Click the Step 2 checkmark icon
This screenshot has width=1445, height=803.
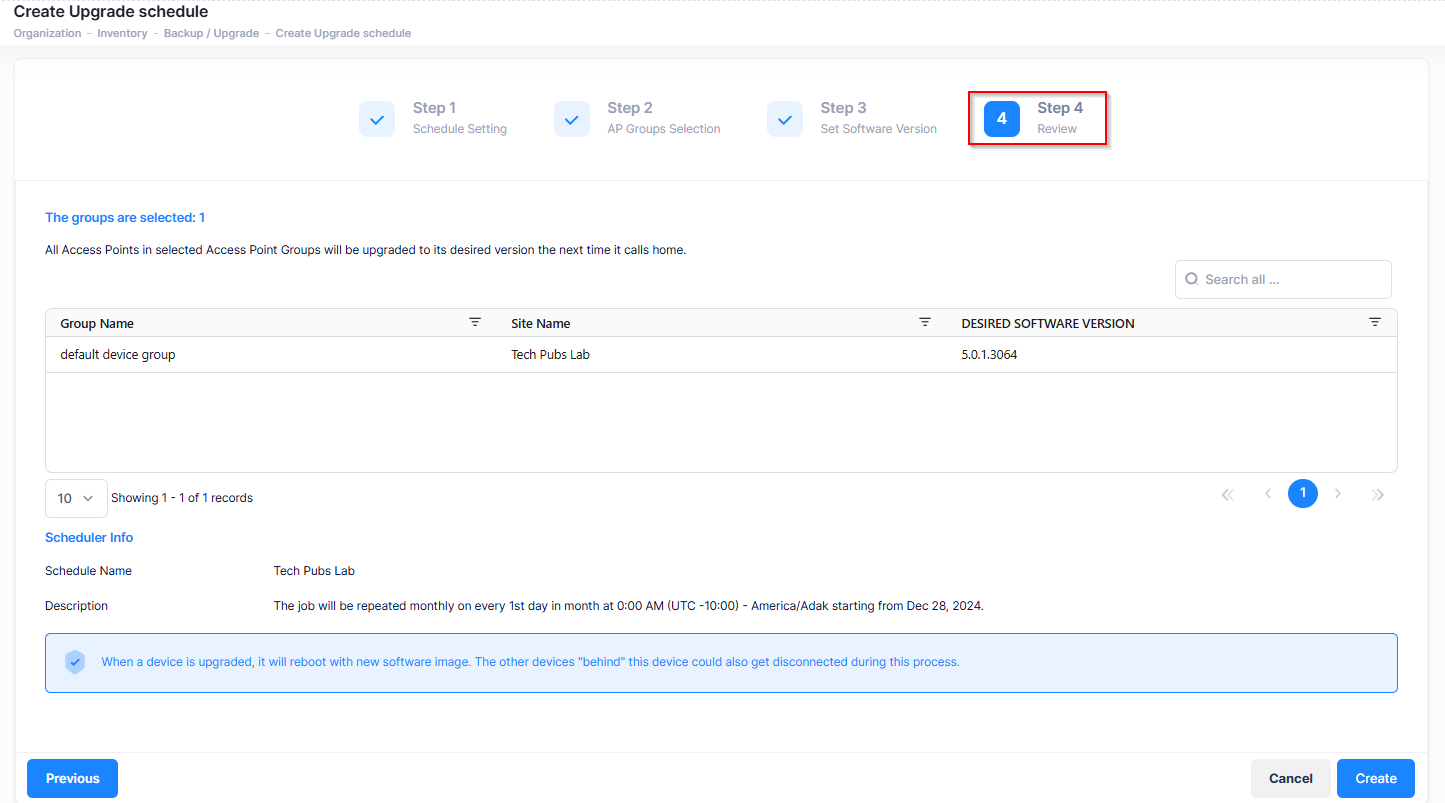point(571,119)
